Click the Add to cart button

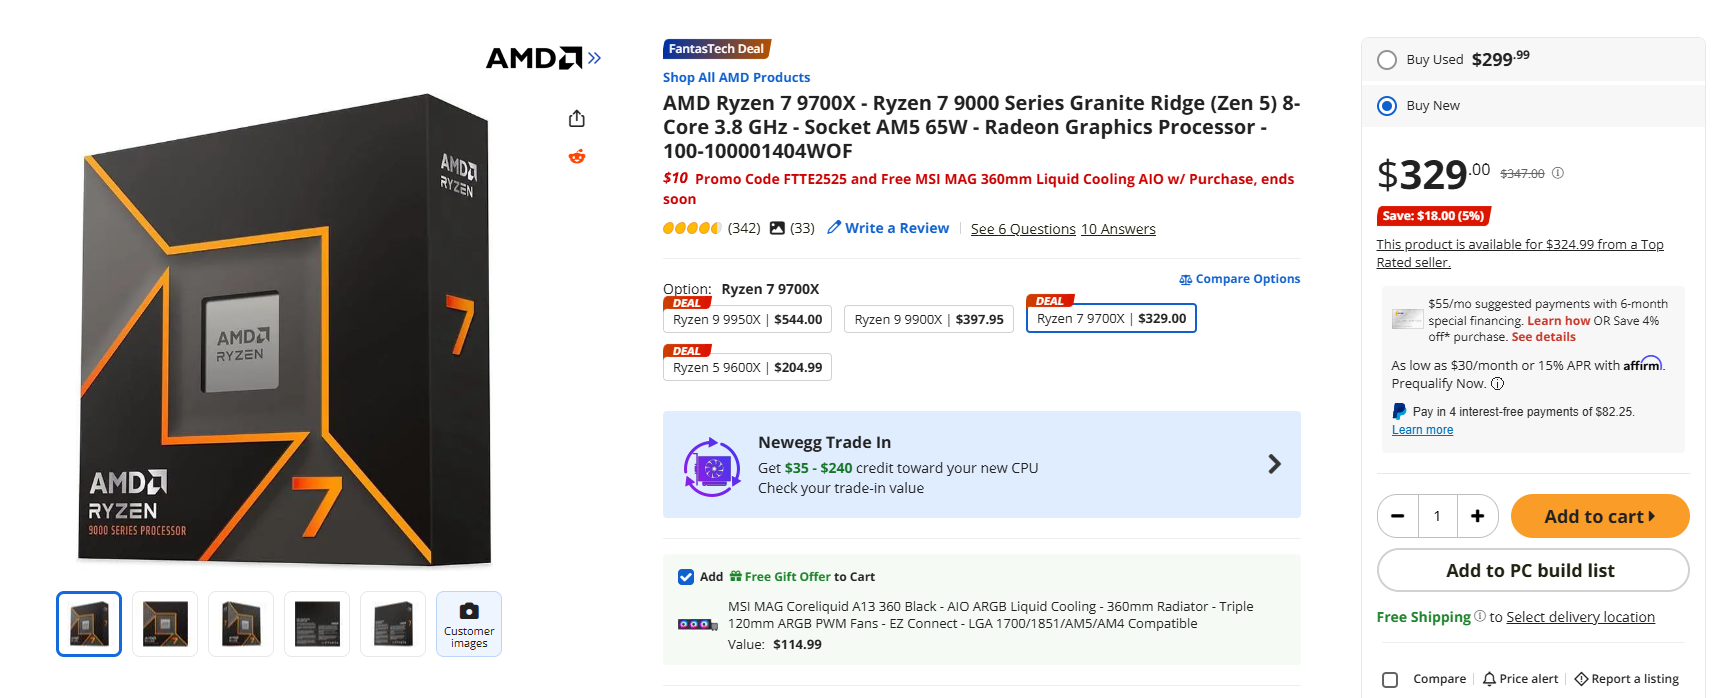(x=1600, y=516)
